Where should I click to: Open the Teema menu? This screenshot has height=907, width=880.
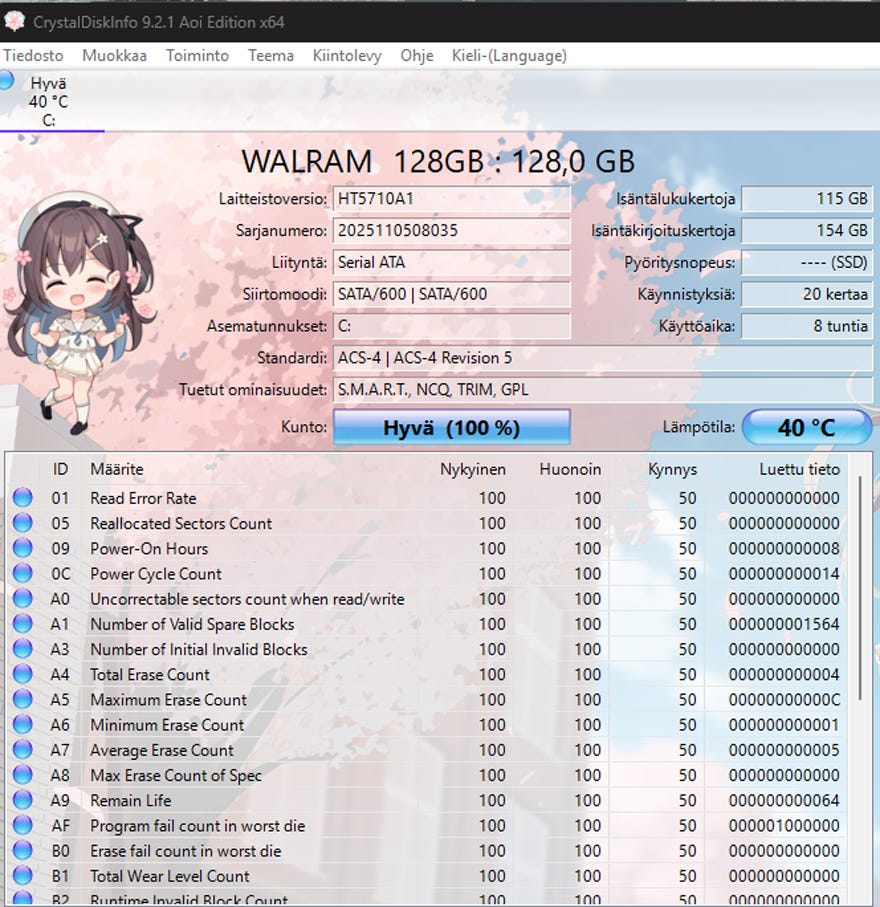coord(271,56)
